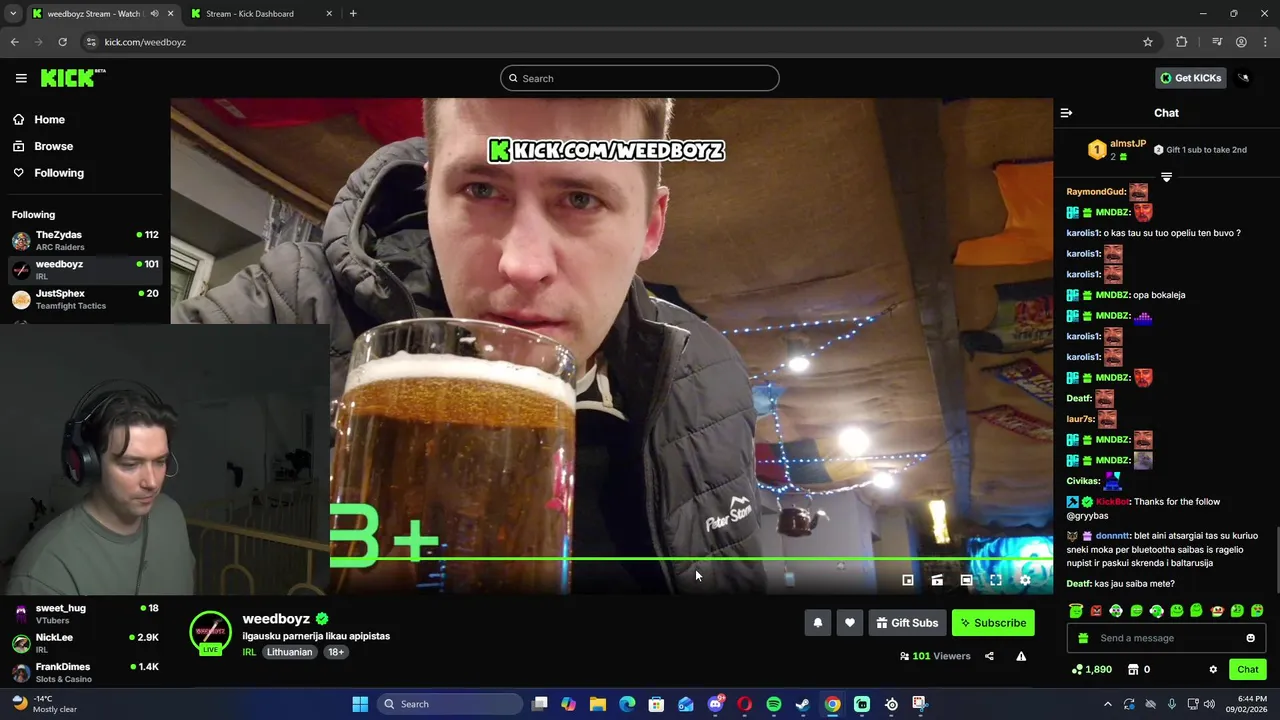The width and height of the screenshot is (1280, 720).
Task: Click Gift 1 sub to take 2nd
Action: [x=1200, y=150]
